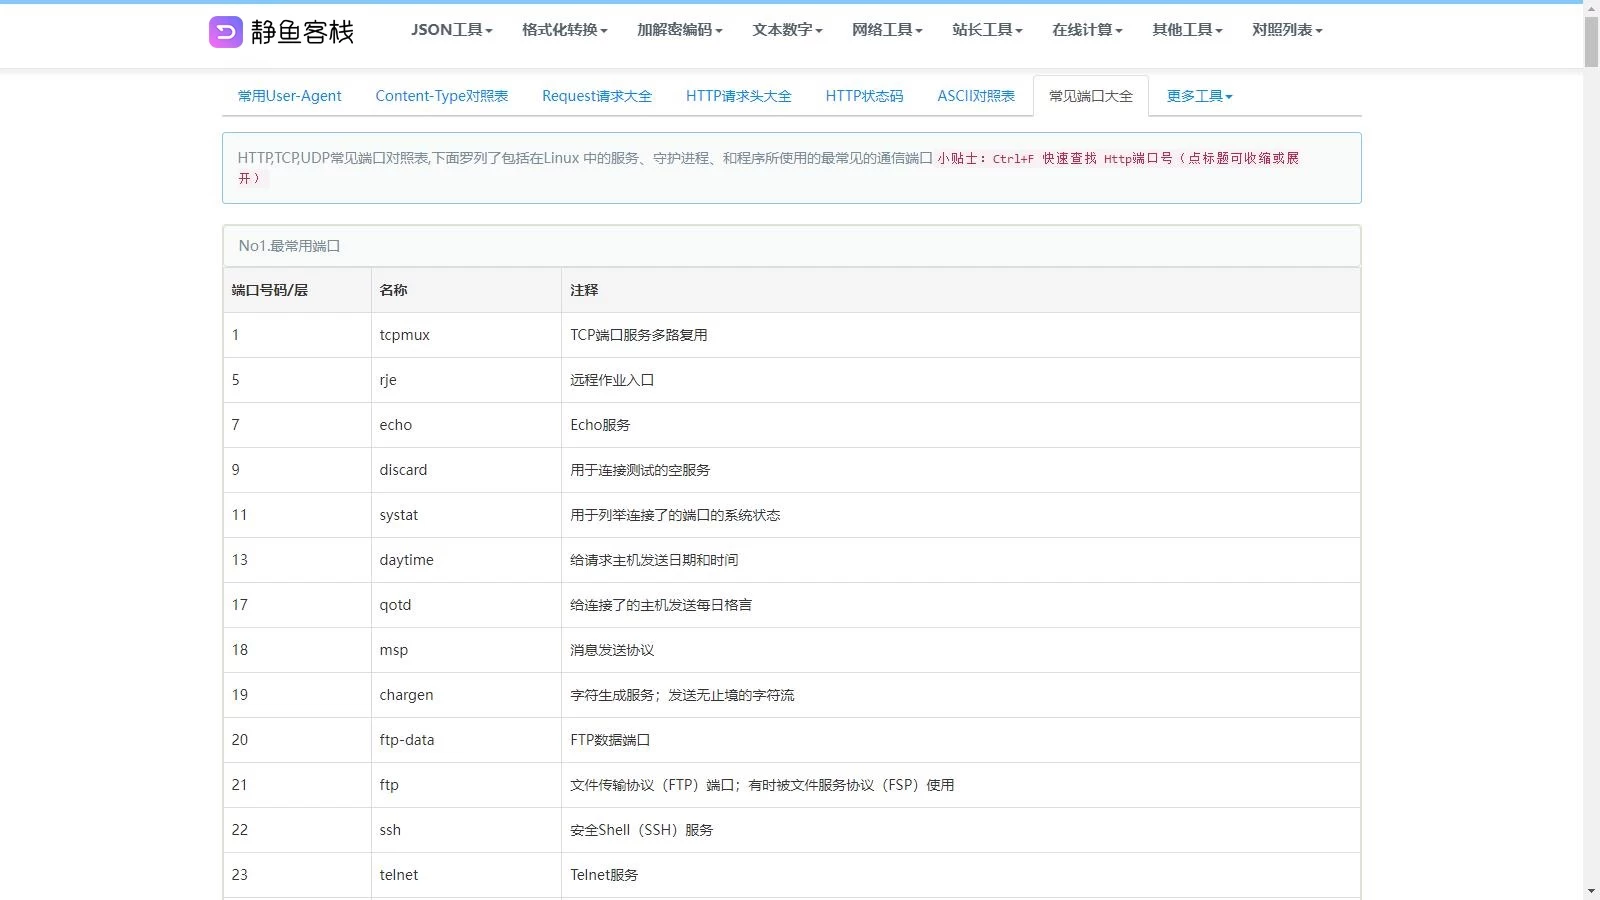Screen dimensions: 1600x900
Task: Open the HTTP请求头大全 tab
Action: click(738, 96)
